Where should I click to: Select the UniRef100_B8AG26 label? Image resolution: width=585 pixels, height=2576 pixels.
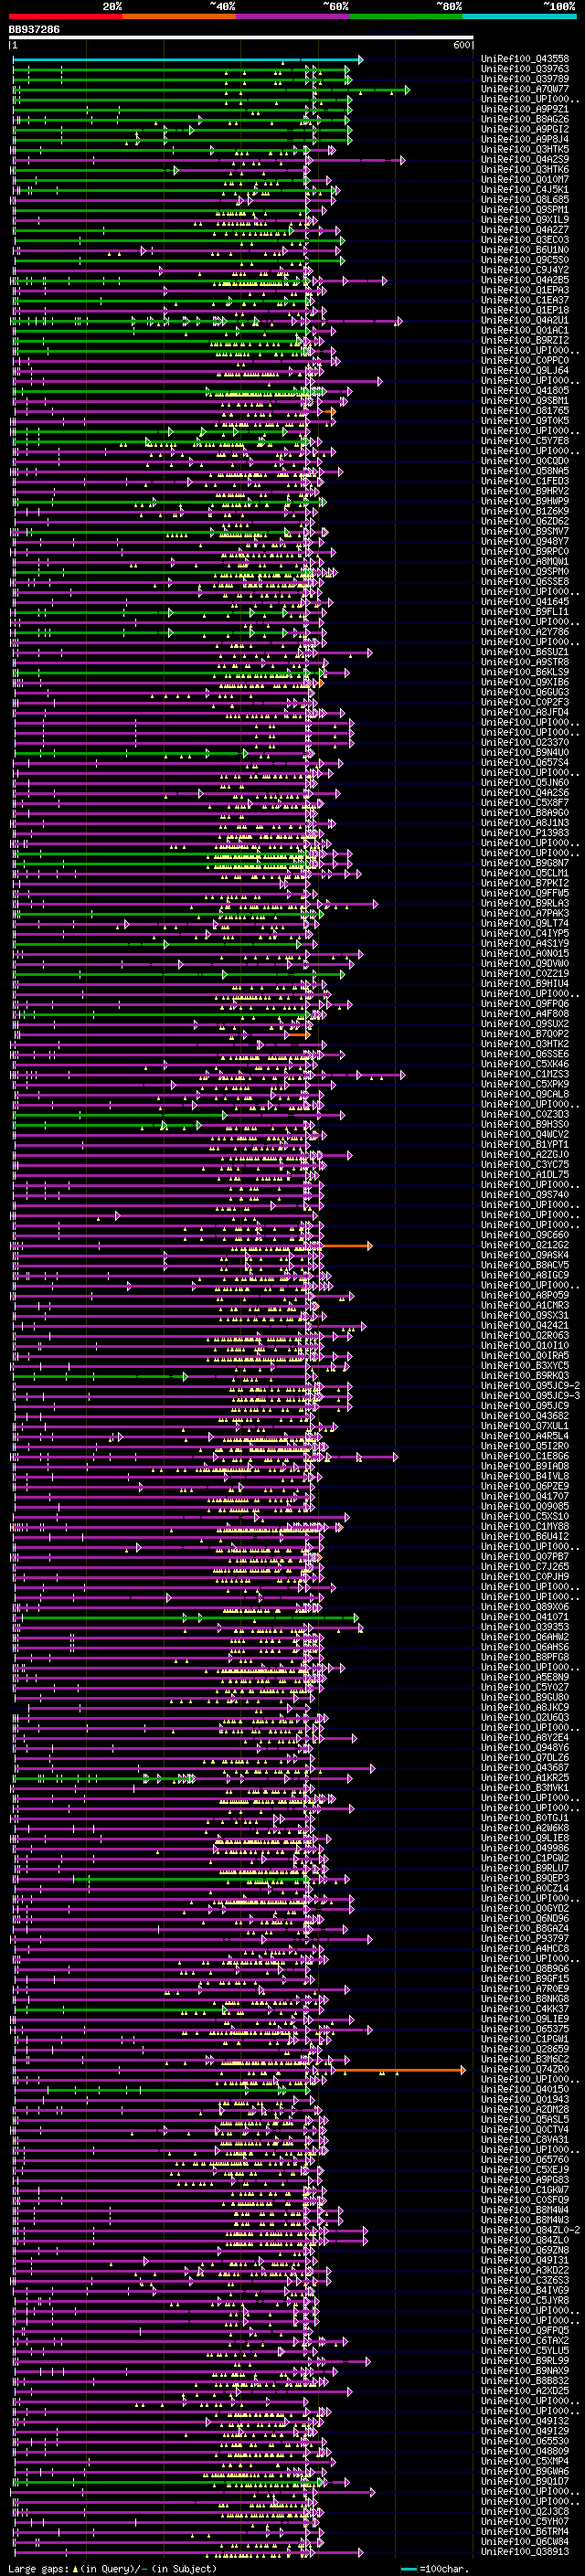pos(525,119)
